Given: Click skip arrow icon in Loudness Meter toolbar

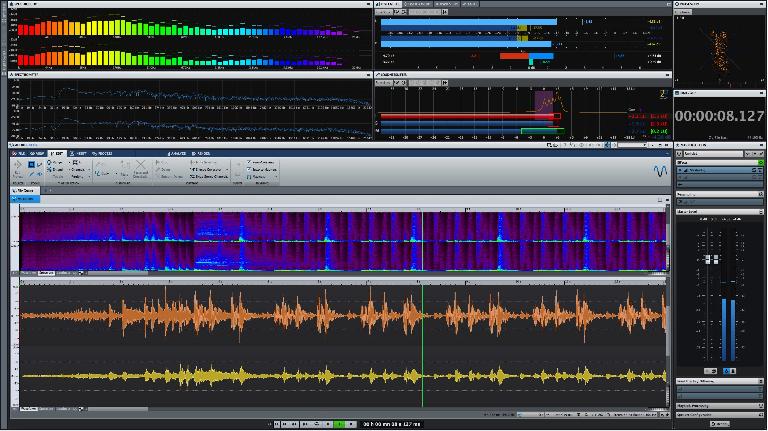Looking at the screenshot, I should [x=445, y=83].
